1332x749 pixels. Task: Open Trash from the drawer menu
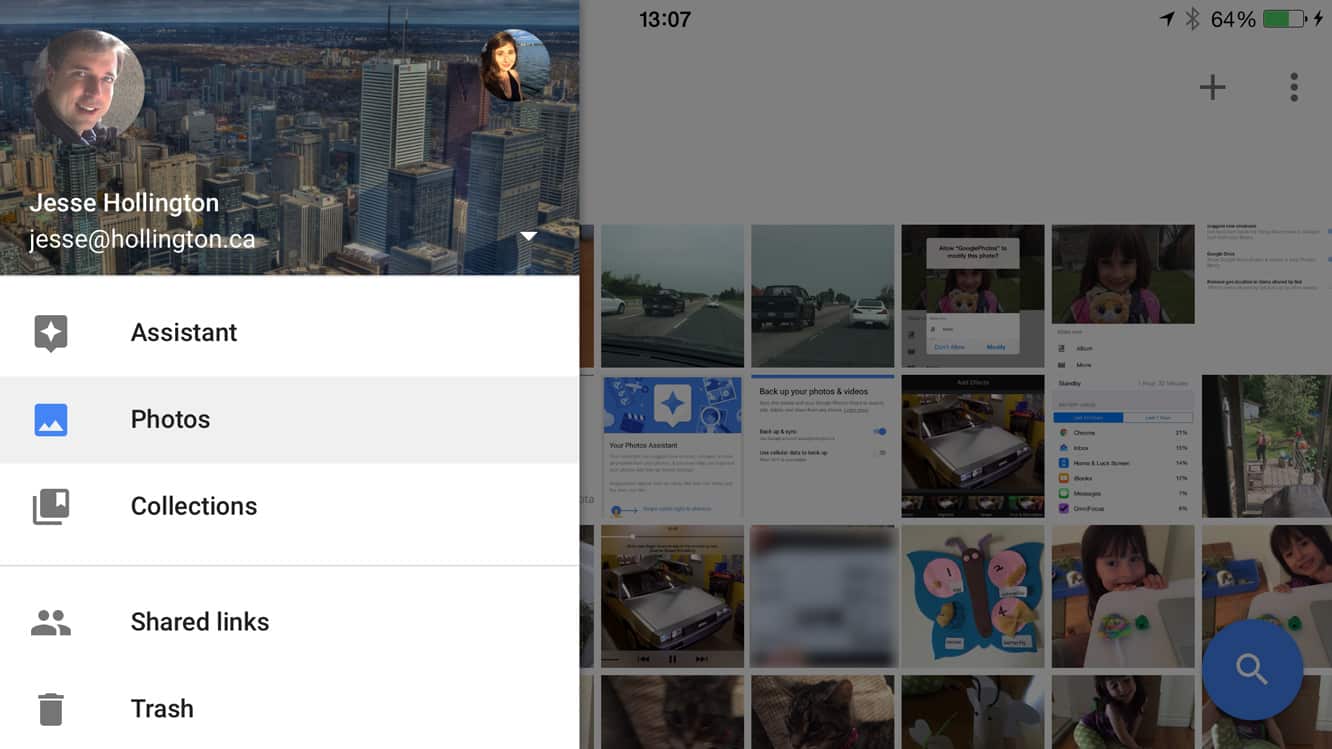pyautogui.click(x=162, y=708)
